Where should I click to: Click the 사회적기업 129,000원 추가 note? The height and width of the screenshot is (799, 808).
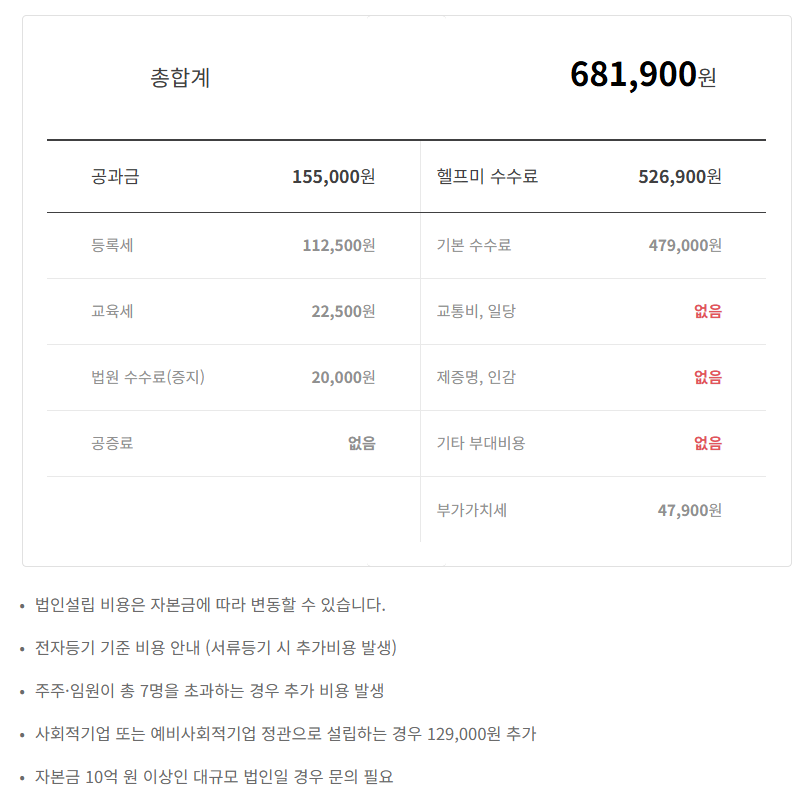click(x=285, y=734)
